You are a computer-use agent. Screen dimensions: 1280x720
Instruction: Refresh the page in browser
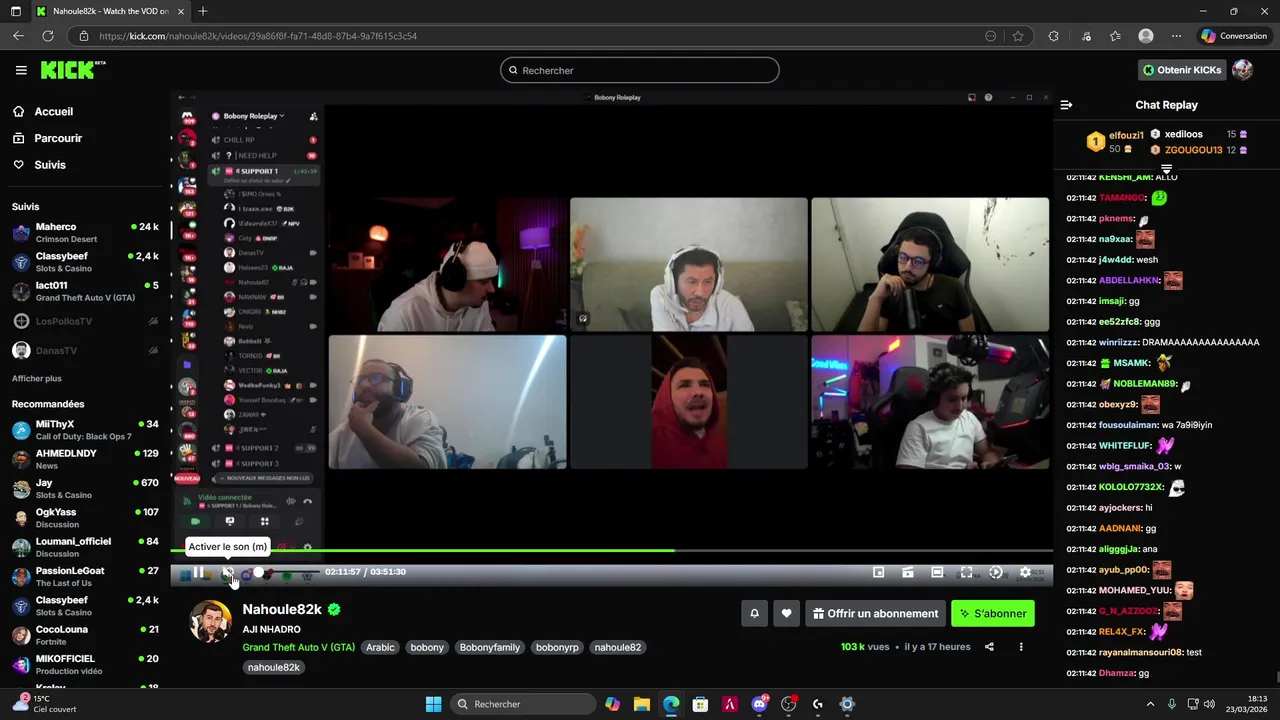(x=48, y=36)
